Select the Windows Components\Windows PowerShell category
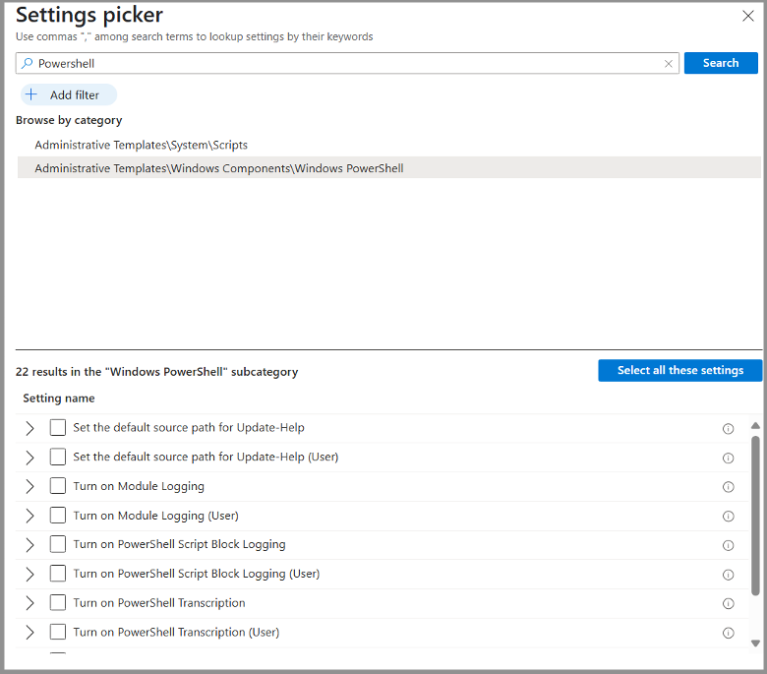This screenshot has height=674, width=767. (219, 169)
